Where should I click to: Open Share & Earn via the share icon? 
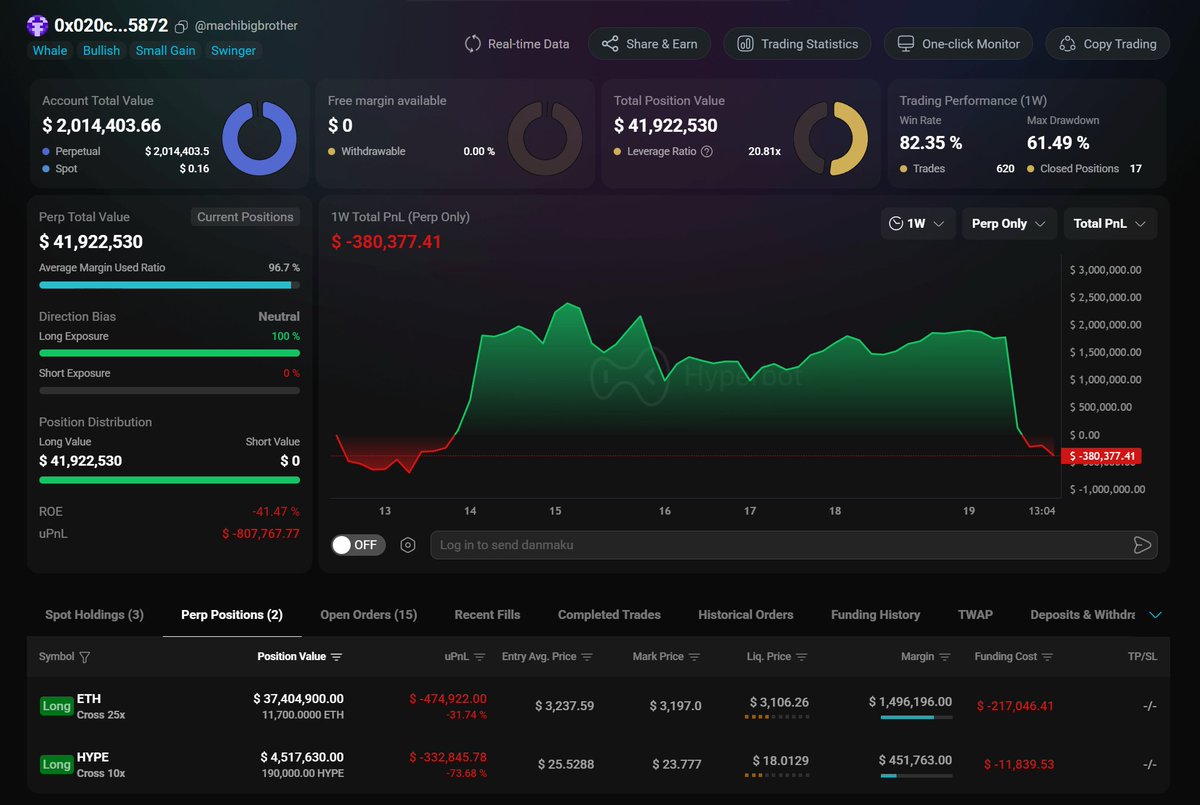tap(611, 44)
